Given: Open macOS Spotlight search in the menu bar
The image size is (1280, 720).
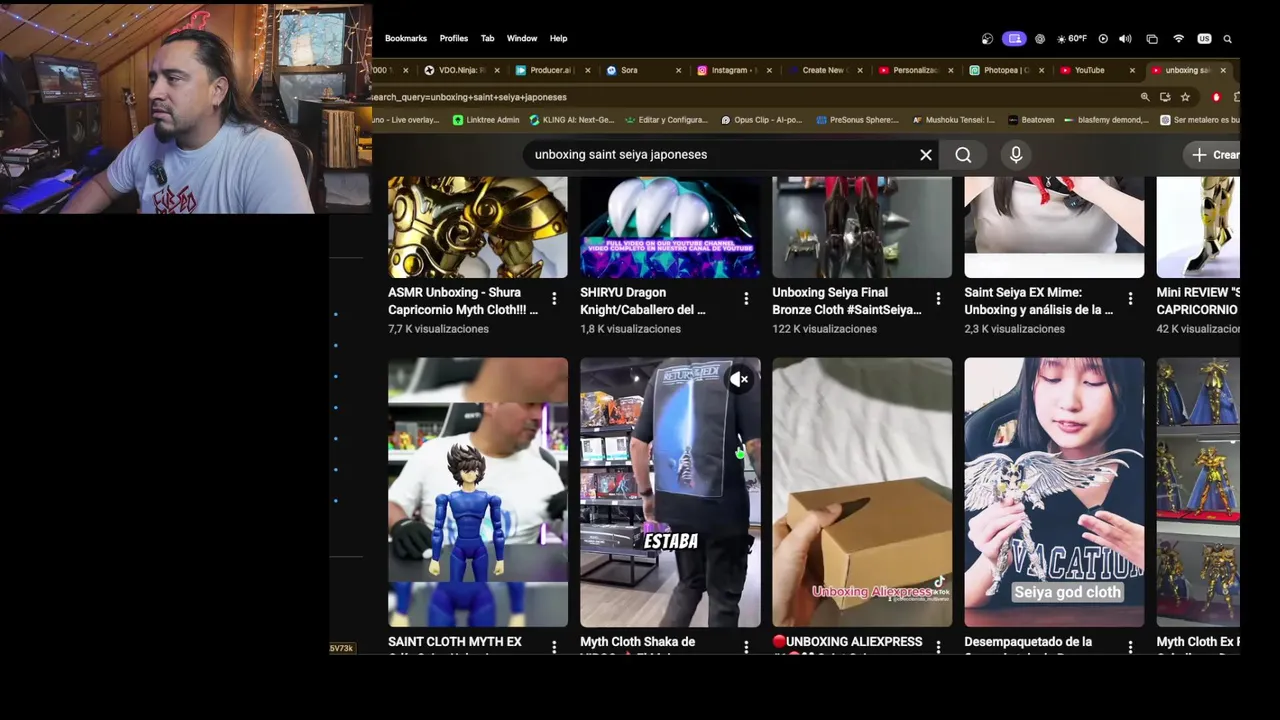Looking at the screenshot, I should tap(1228, 39).
